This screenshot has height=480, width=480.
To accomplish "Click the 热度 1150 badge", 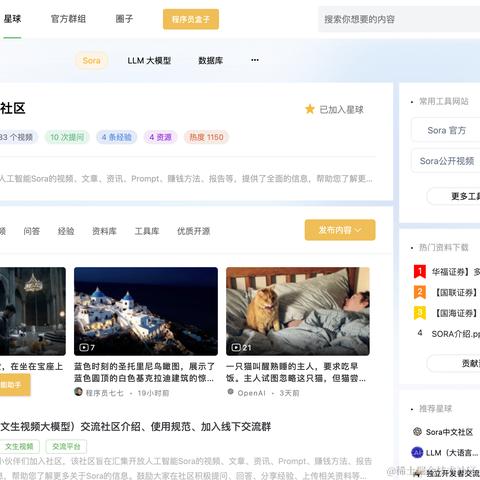I will point(206,137).
